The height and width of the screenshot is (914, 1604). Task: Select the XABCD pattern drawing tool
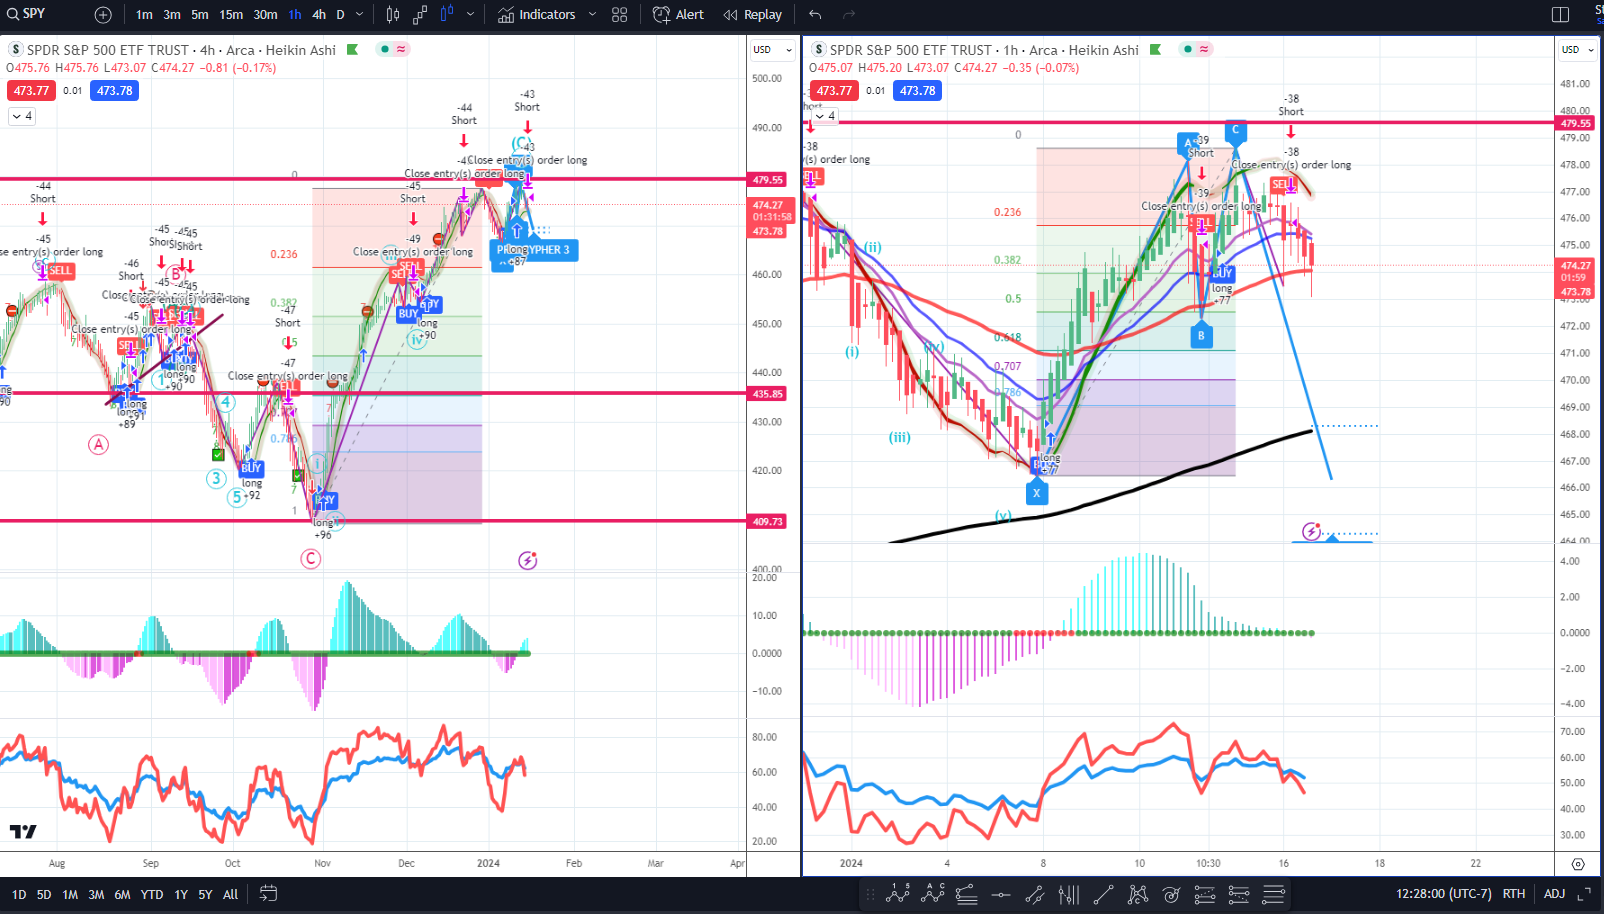[1138, 894]
